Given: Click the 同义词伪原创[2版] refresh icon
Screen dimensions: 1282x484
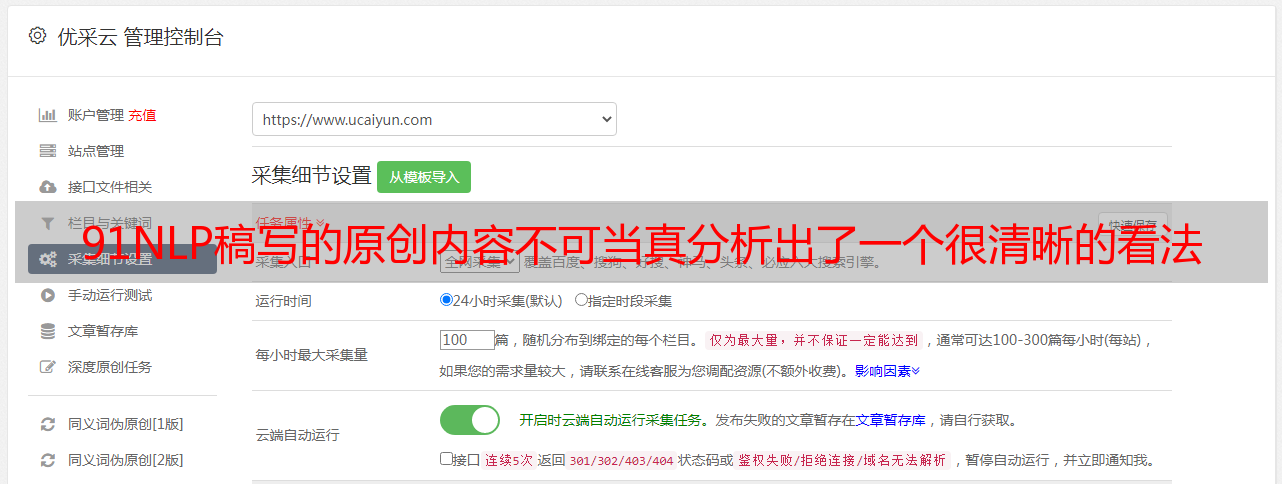Looking at the screenshot, I should click(47, 460).
